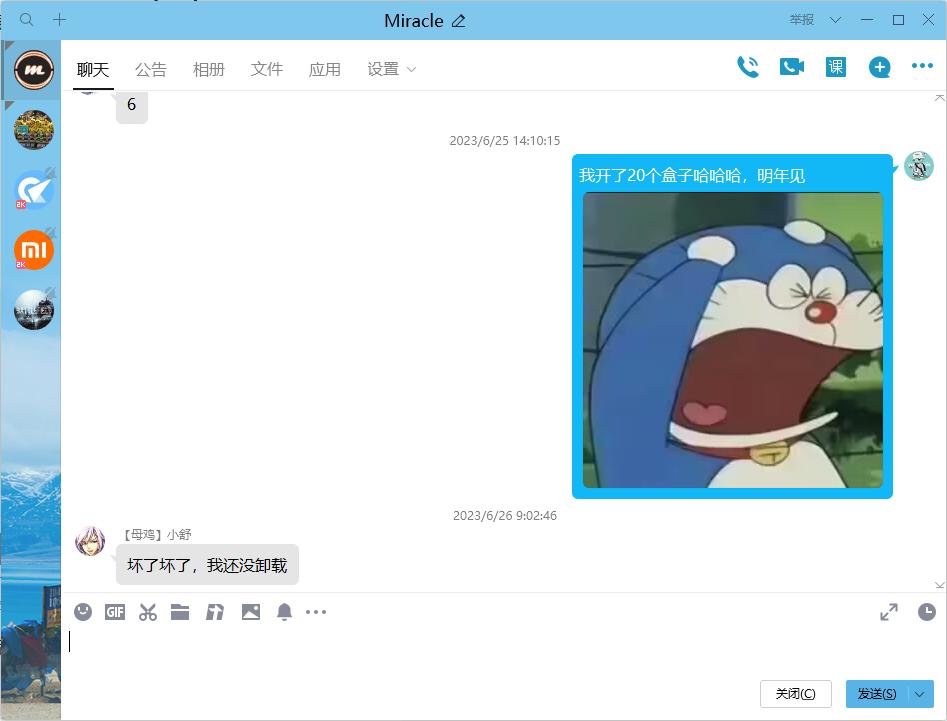Open group notifications via the bell icon
The image size is (947, 721).
284,611
